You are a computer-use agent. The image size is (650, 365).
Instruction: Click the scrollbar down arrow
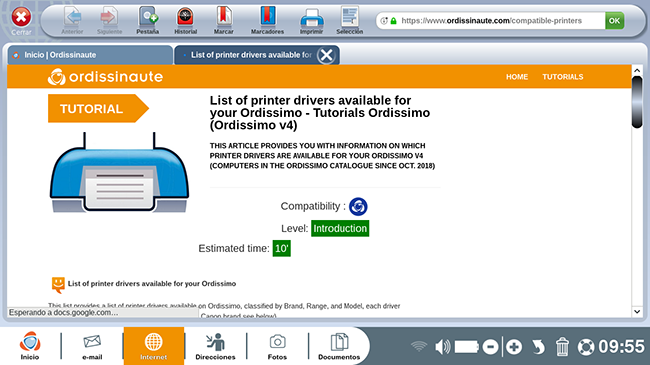637,311
